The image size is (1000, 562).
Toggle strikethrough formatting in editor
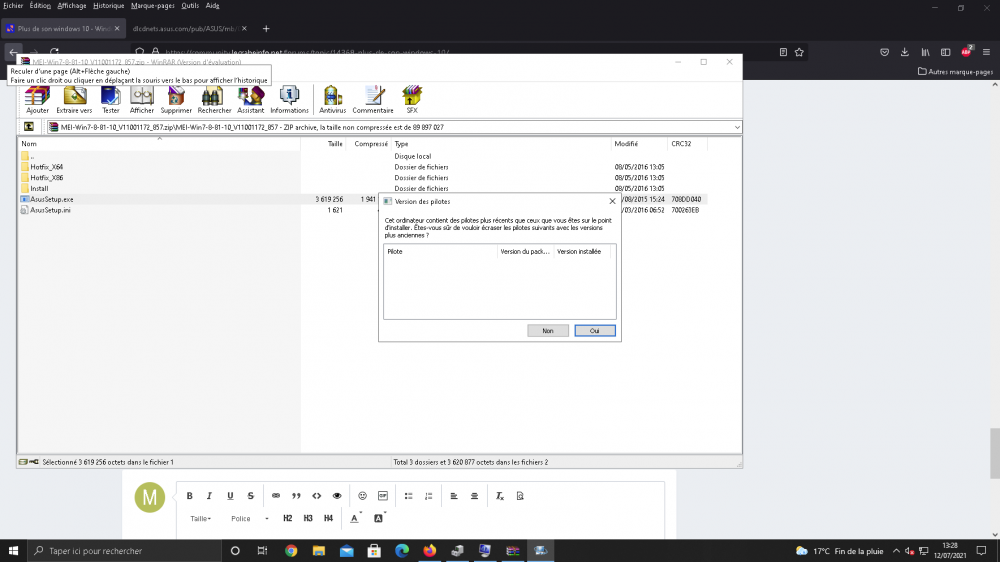pos(249,496)
